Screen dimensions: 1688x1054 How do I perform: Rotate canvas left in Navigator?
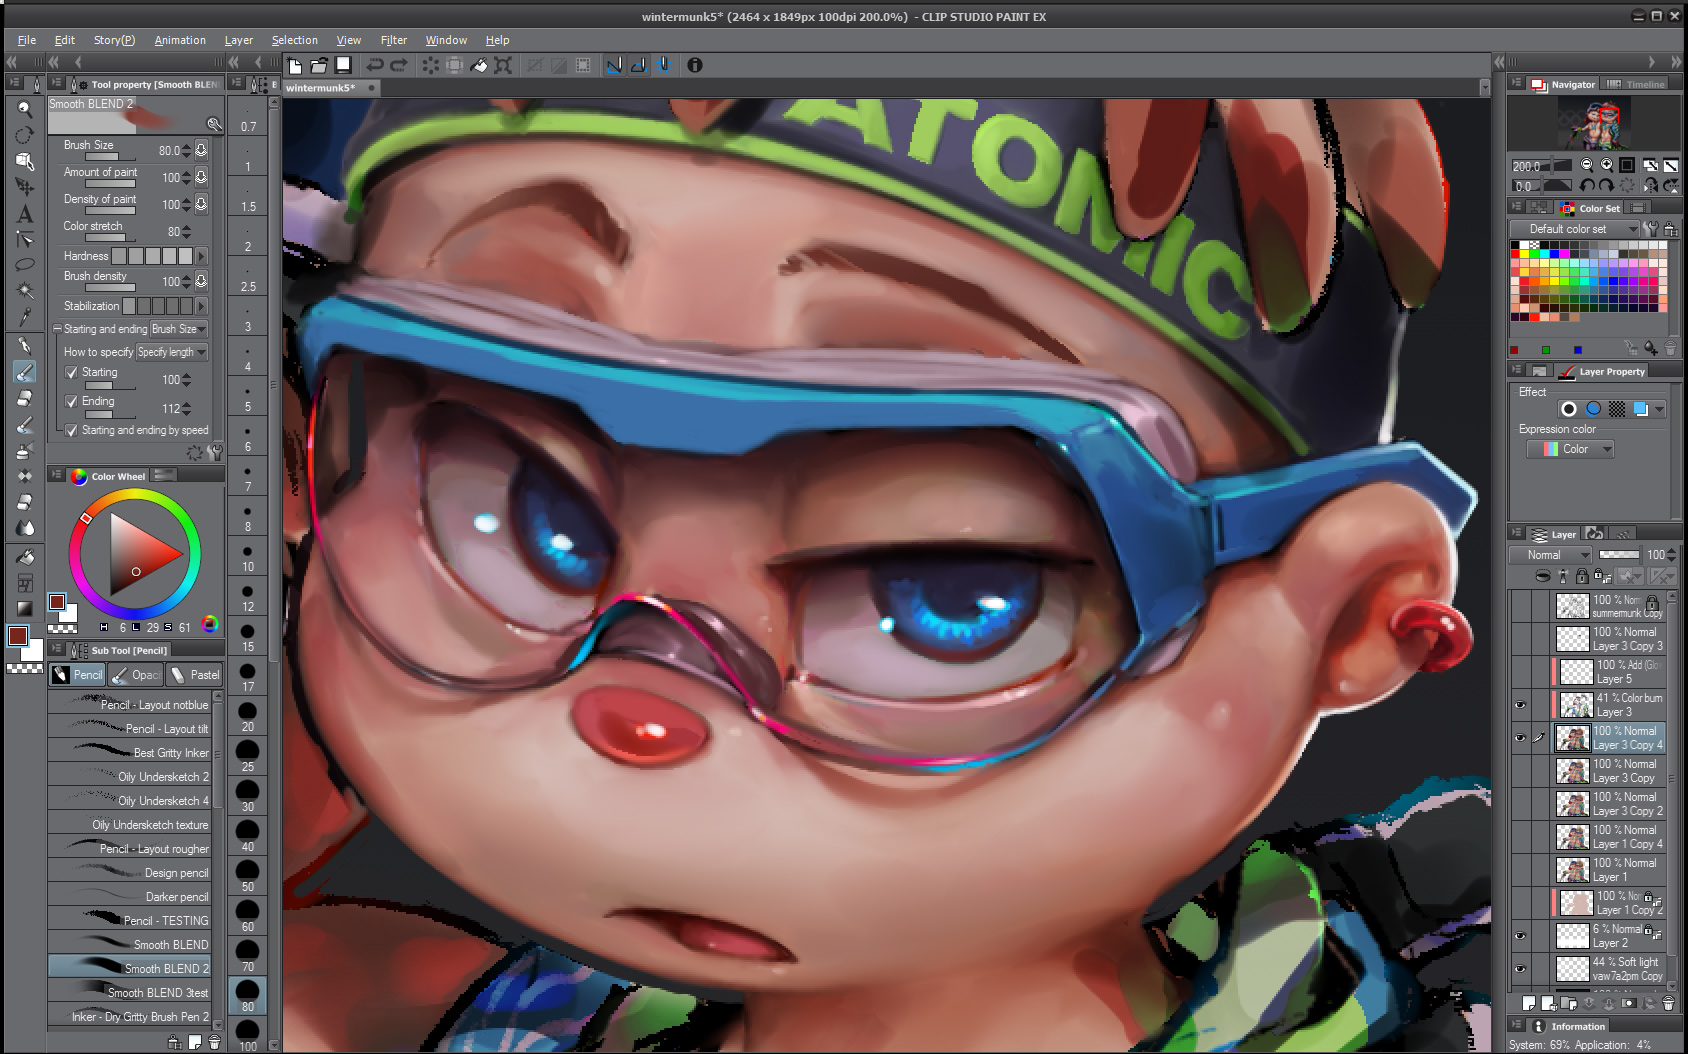click(1587, 186)
